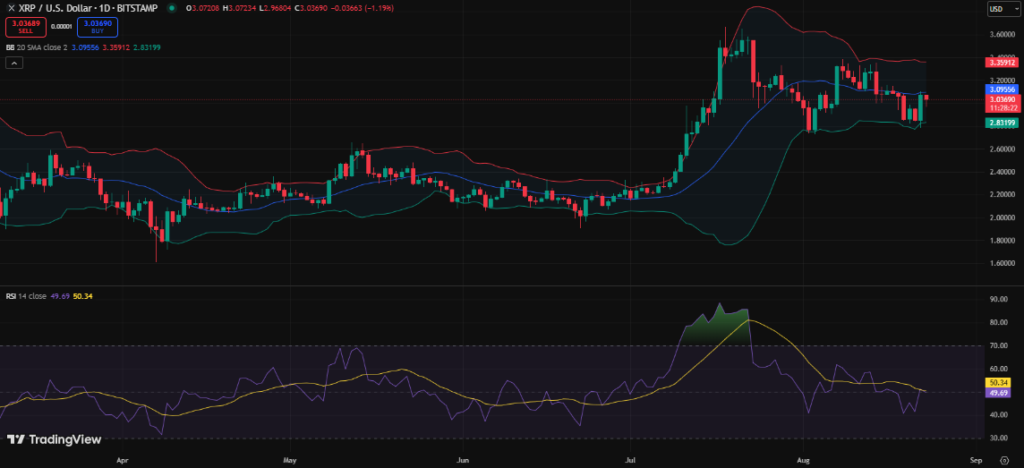Click the 2.20000 price axis label

click(x=1001, y=195)
